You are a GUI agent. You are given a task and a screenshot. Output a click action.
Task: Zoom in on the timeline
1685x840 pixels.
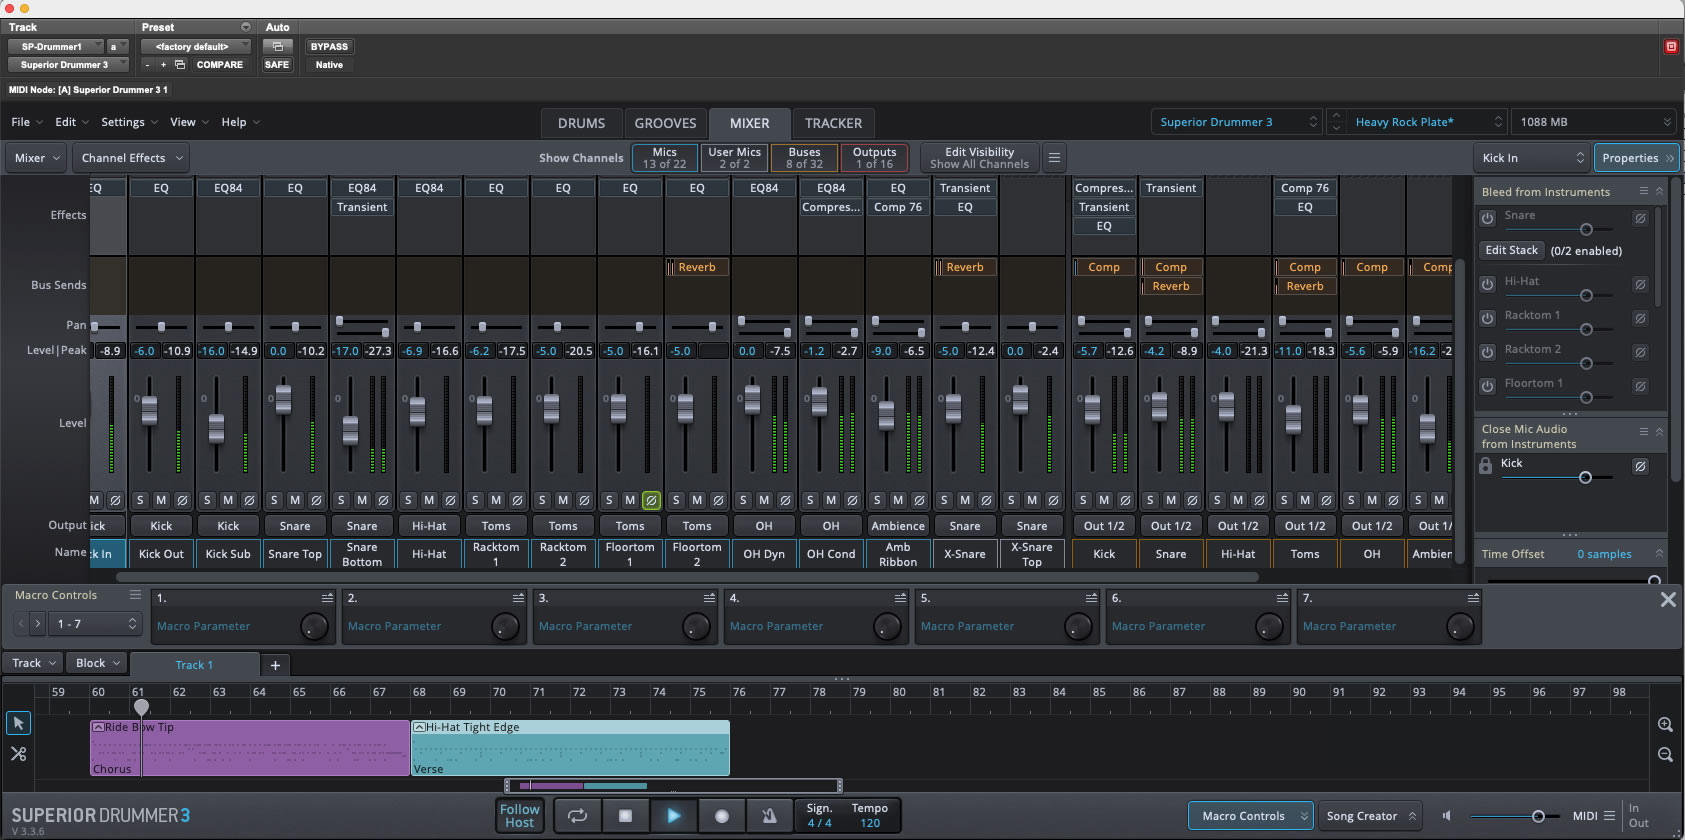(x=1665, y=724)
